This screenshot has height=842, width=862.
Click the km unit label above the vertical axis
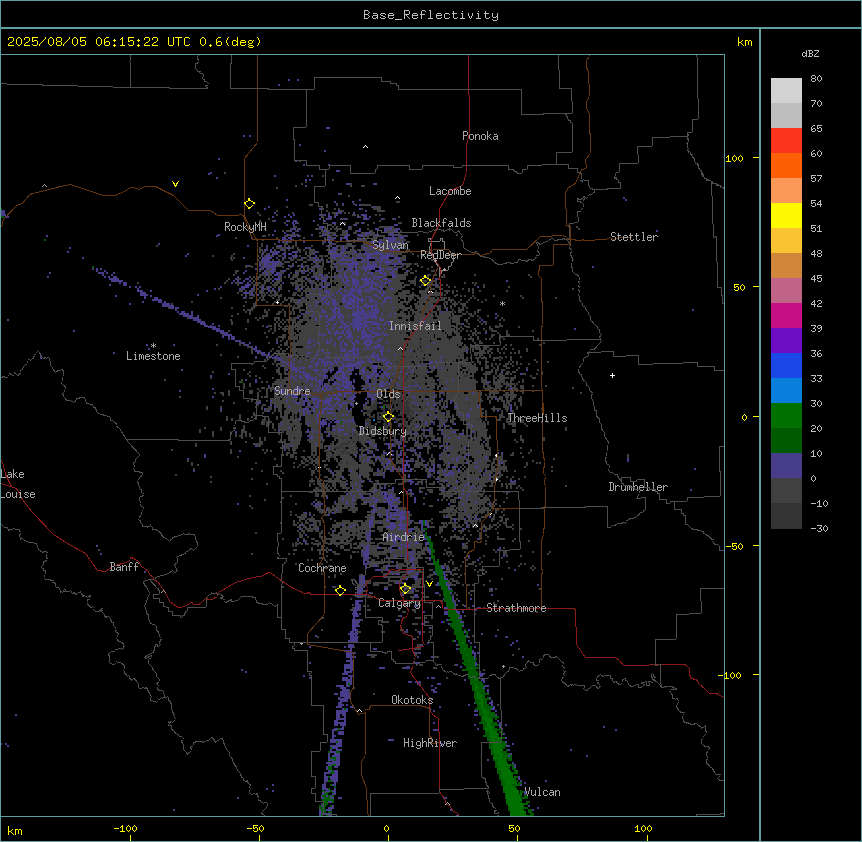[x=745, y=42]
